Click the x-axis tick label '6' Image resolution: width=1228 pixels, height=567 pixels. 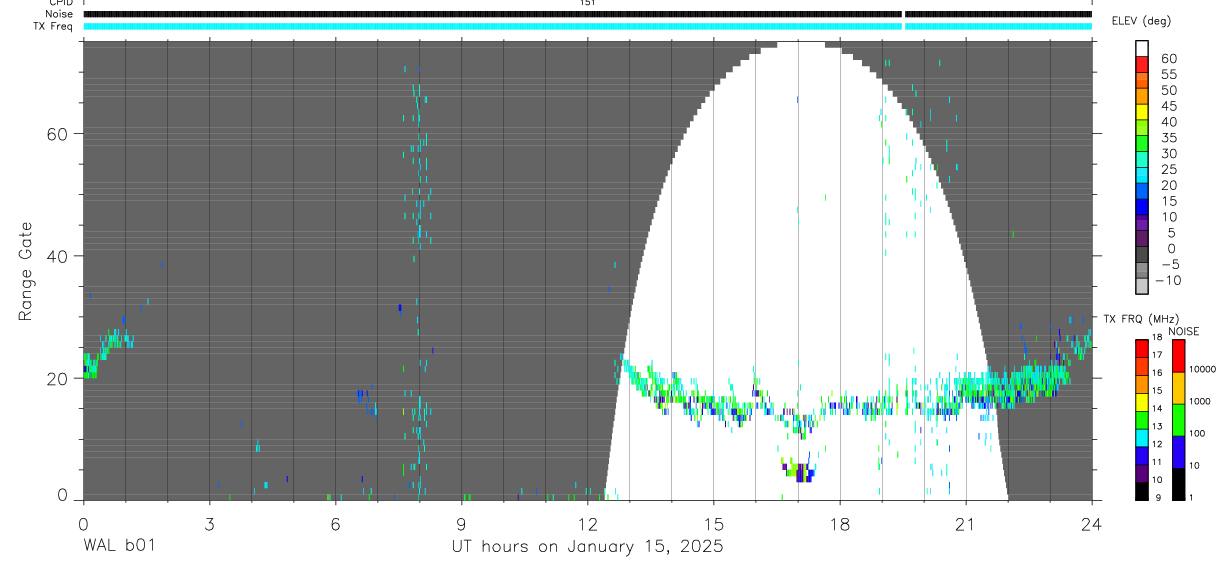coord(335,523)
